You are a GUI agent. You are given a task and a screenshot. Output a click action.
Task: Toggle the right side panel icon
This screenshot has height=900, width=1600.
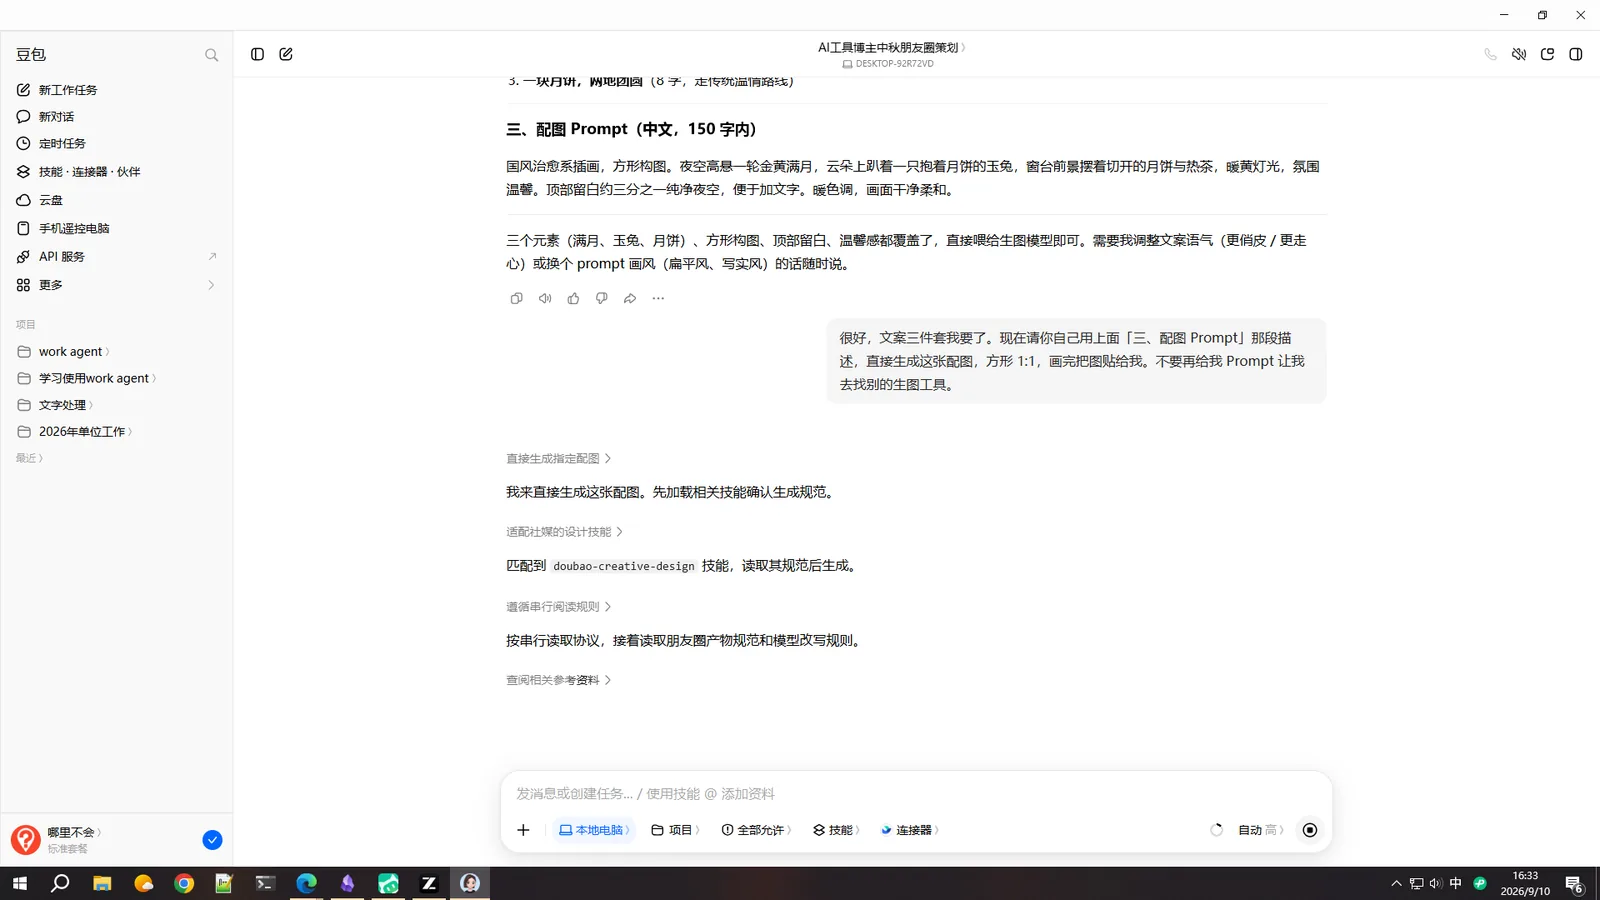(x=1576, y=54)
